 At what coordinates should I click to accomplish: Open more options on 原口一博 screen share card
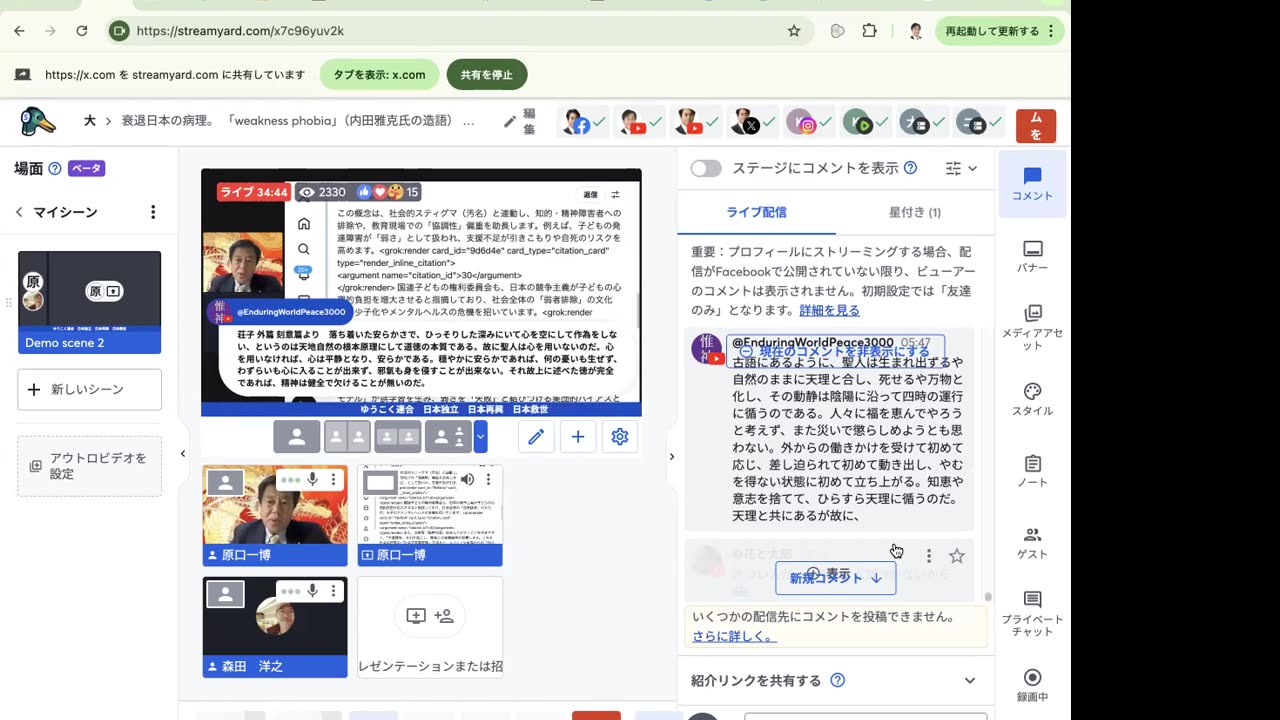pyautogui.click(x=488, y=480)
